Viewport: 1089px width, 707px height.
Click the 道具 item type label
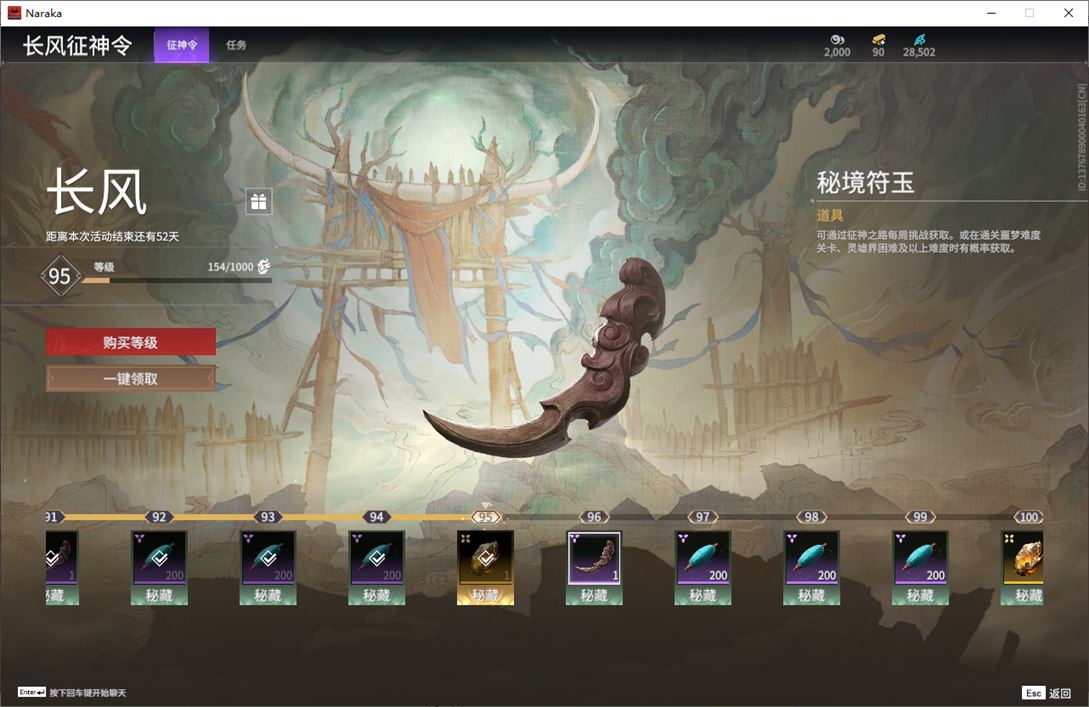830,215
